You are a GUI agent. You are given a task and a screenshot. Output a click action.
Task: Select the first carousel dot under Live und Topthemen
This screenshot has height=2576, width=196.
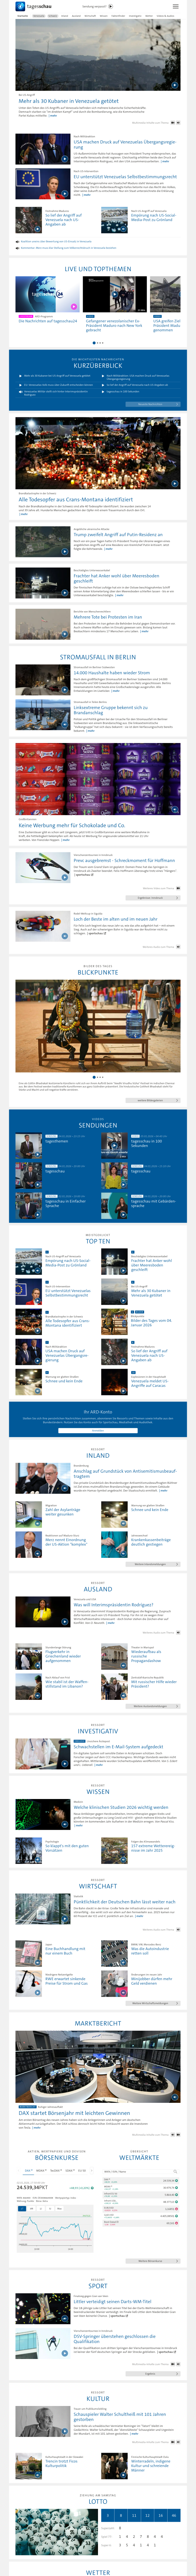94,343
